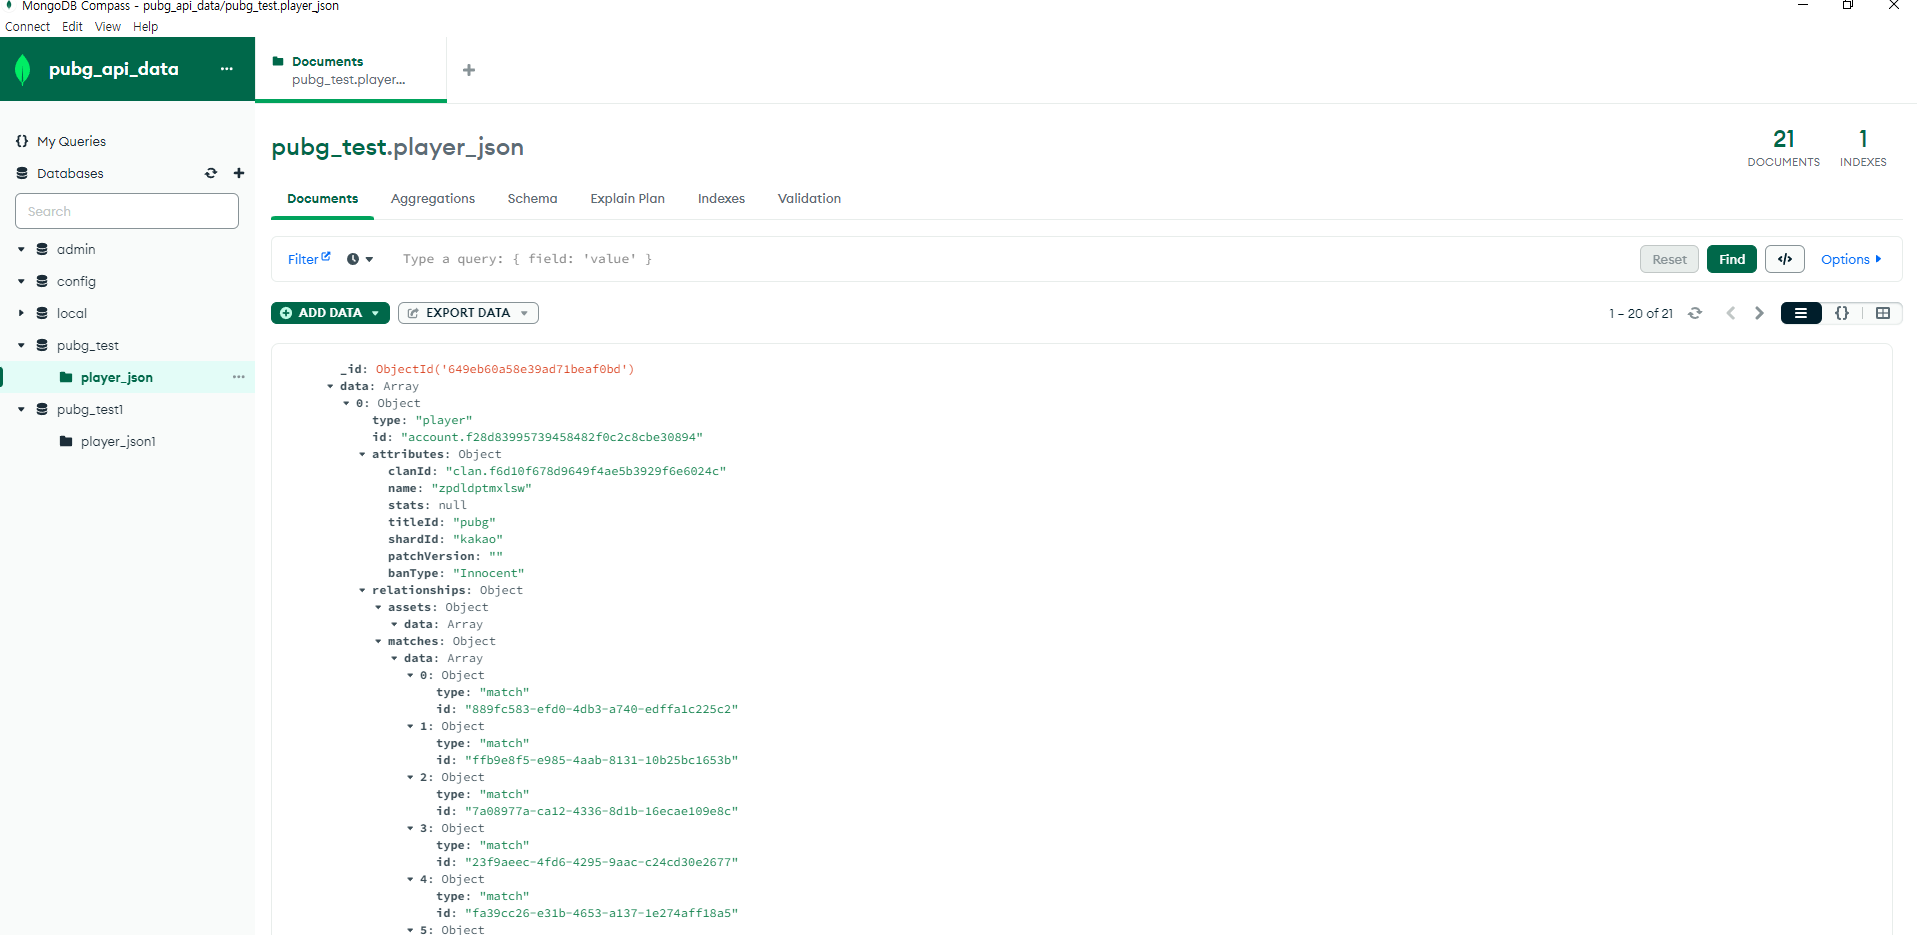This screenshot has height=935, width=1917.
Task: Click the player_json collection folder icon
Action: coord(66,377)
